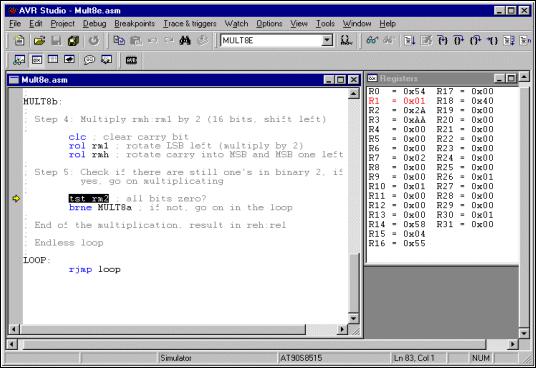Toggle the third window-view icon in second toolbar
The width and height of the screenshot is (536, 368).
53,60
